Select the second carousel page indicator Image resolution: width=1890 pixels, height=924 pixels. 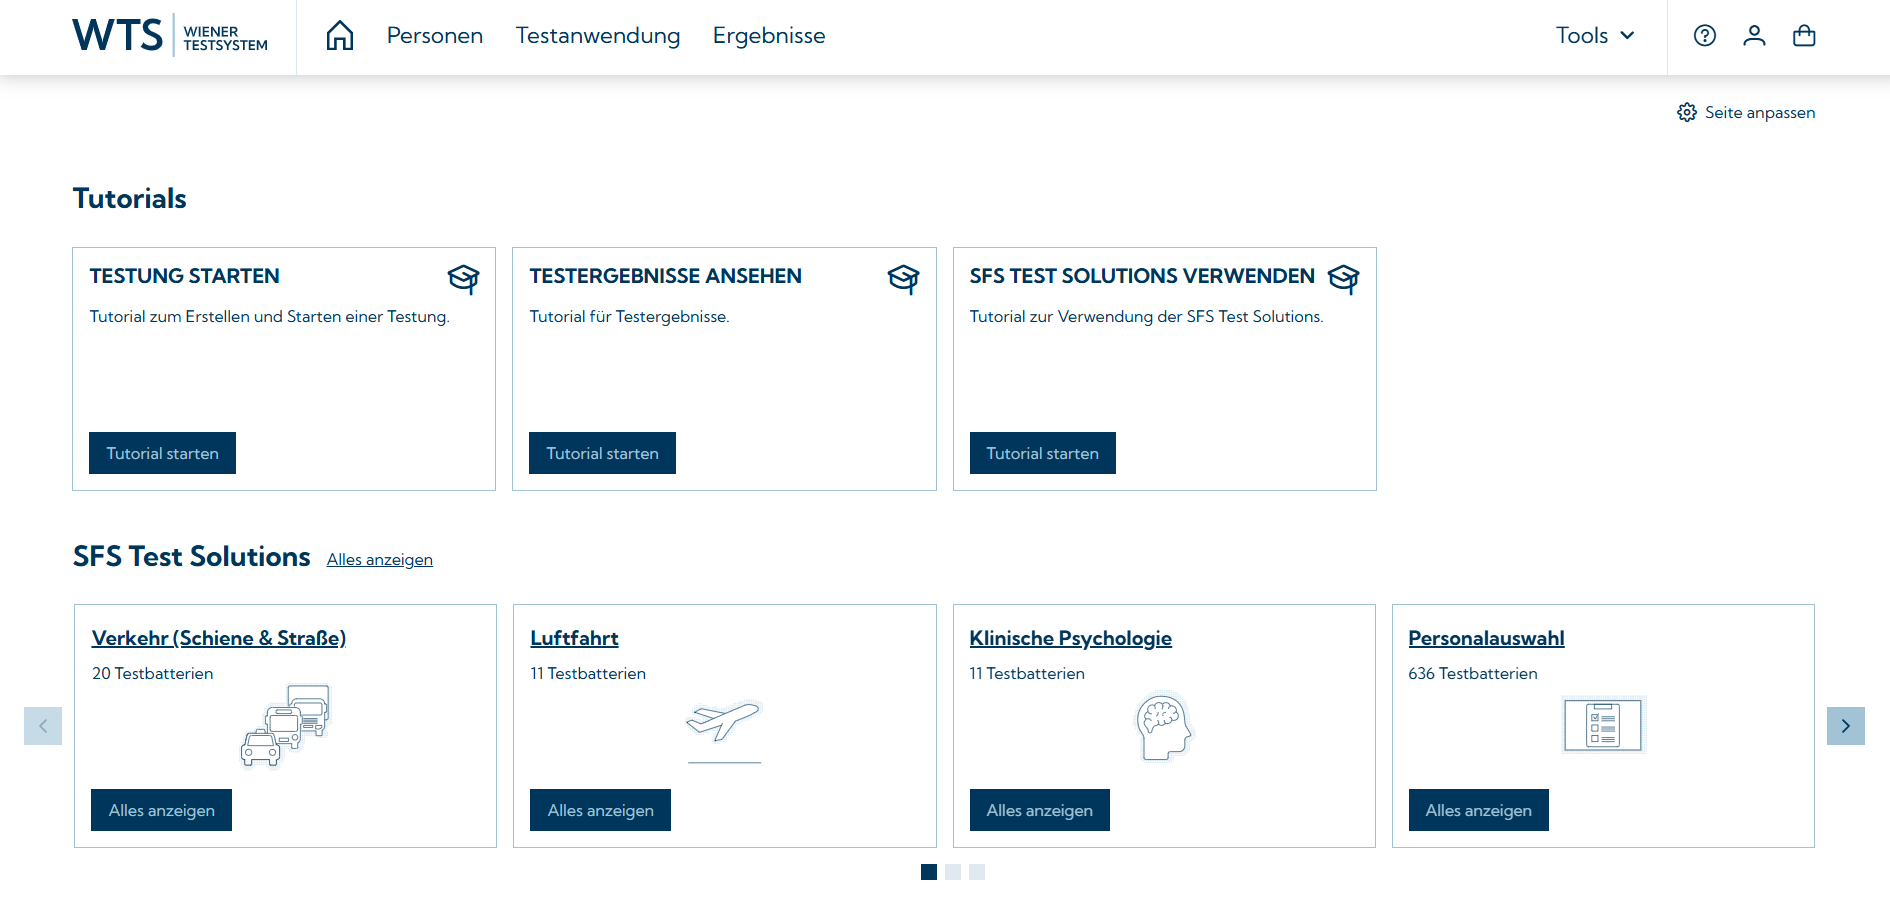(953, 872)
